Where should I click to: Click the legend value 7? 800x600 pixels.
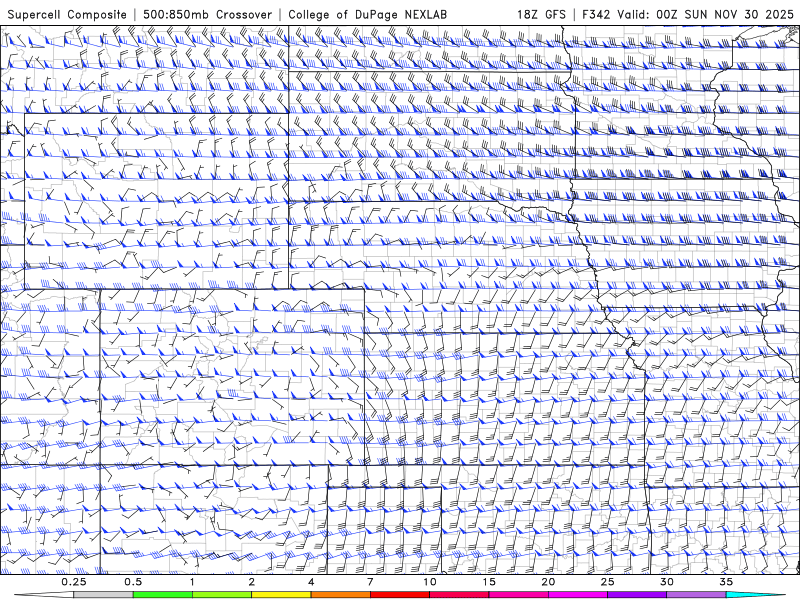[370, 582]
